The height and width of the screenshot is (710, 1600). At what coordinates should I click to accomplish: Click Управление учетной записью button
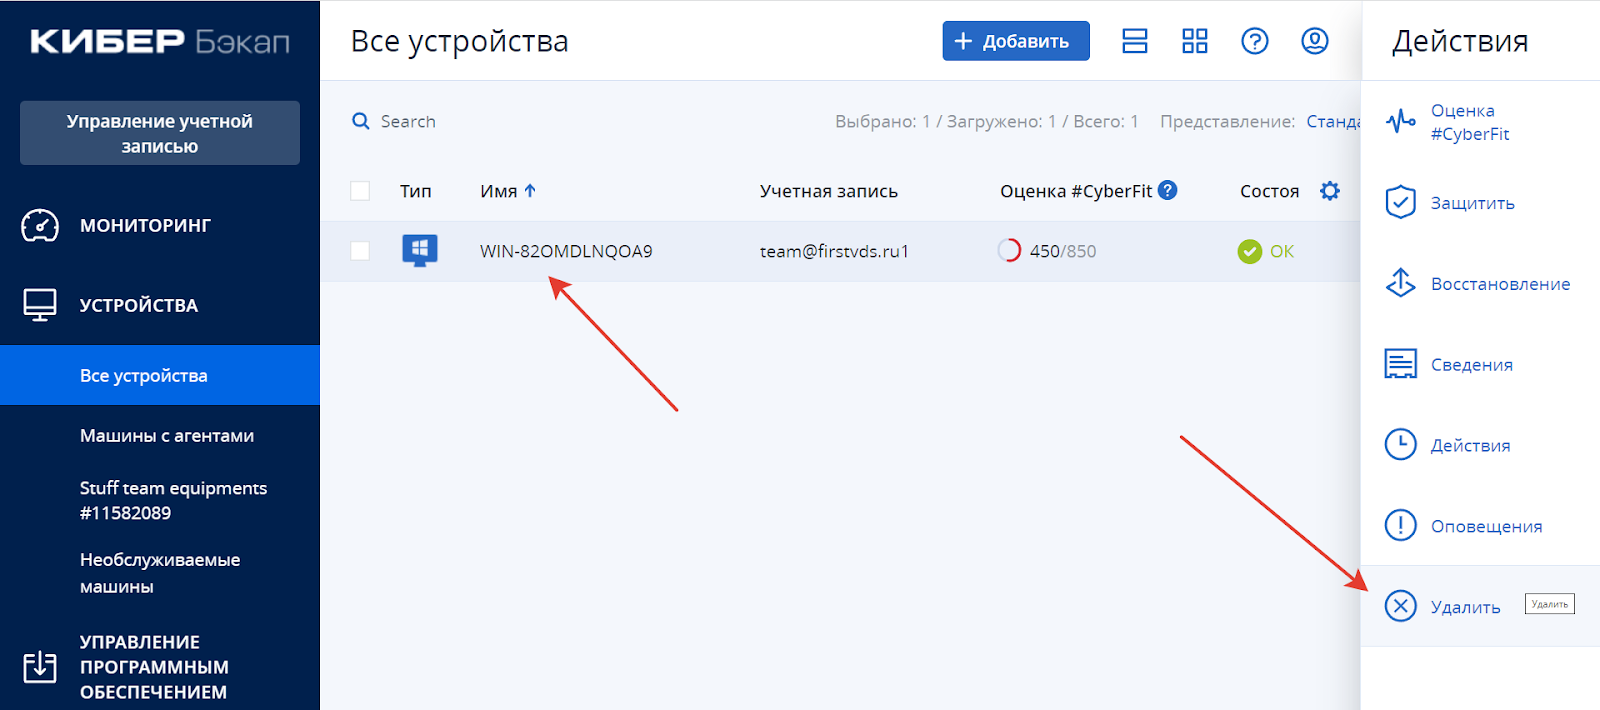pos(160,133)
